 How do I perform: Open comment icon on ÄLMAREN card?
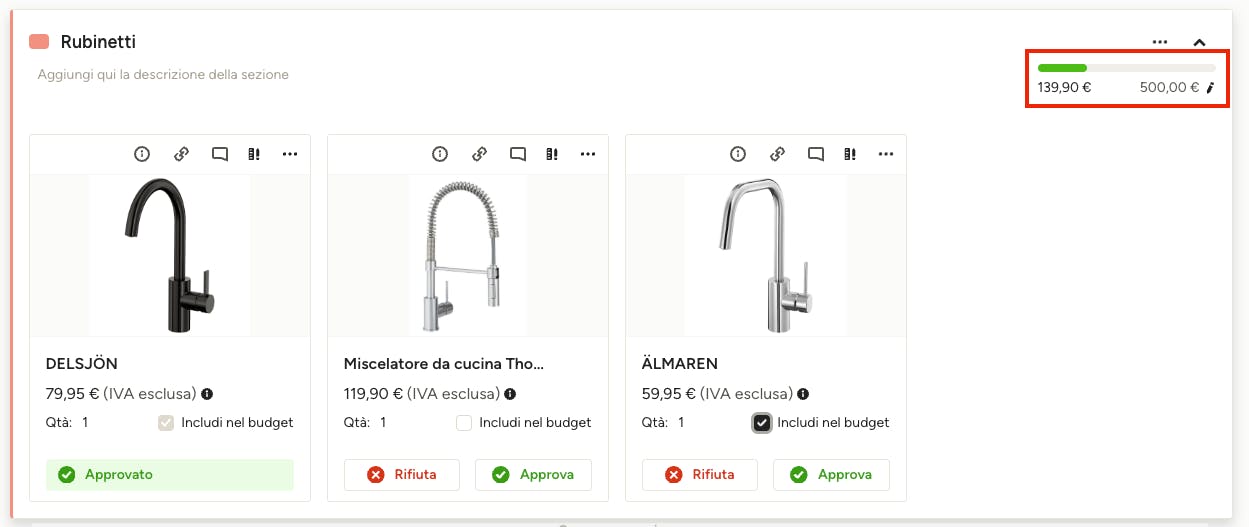tap(816, 154)
